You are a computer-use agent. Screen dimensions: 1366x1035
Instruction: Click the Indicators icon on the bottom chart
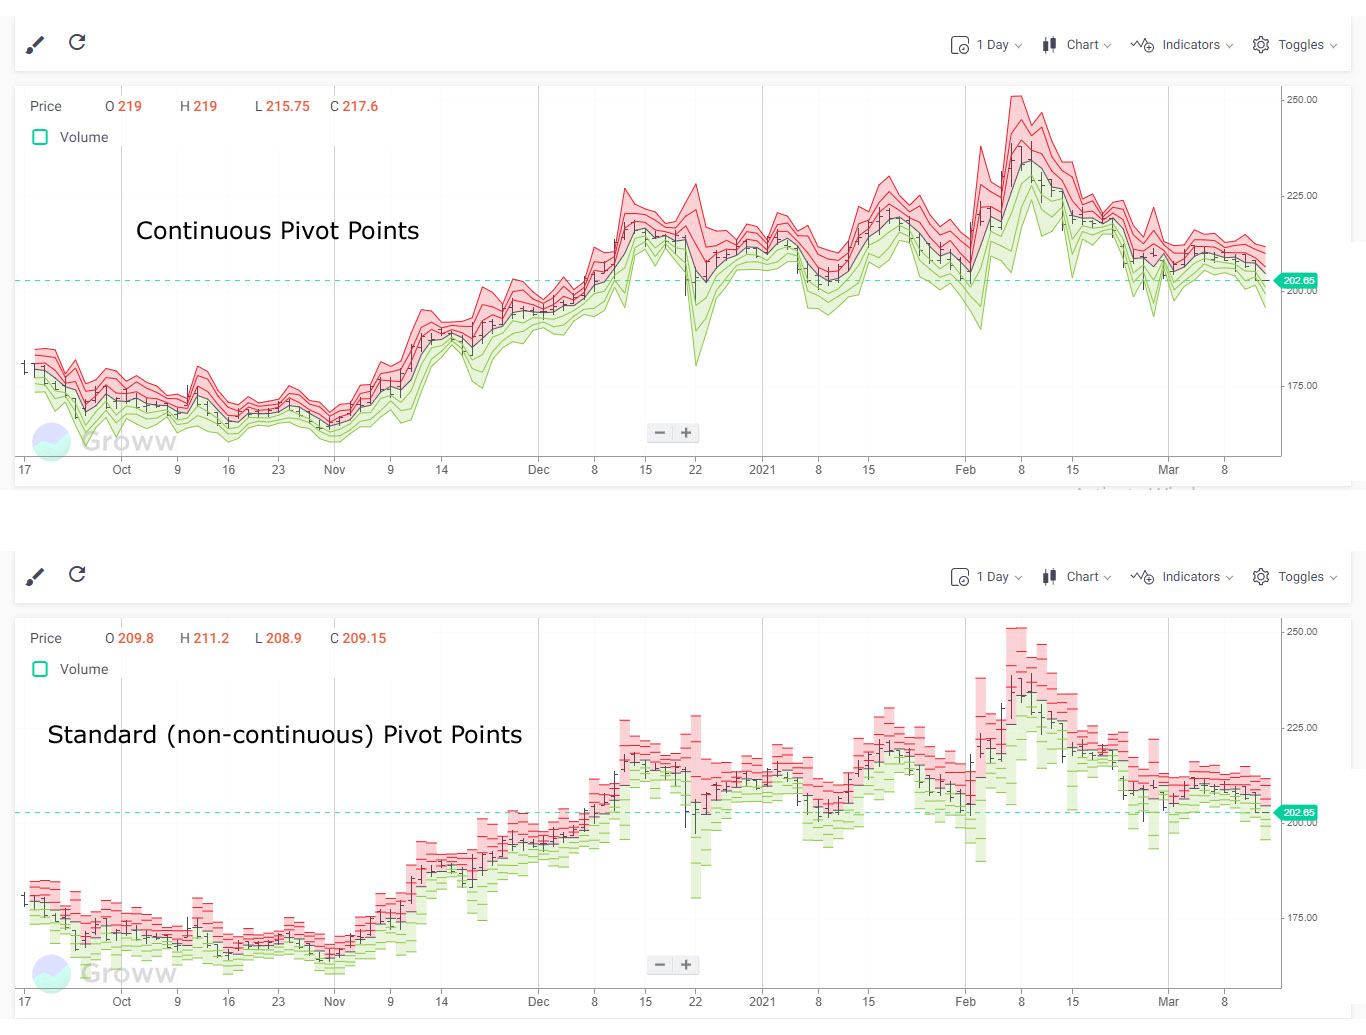point(1142,577)
